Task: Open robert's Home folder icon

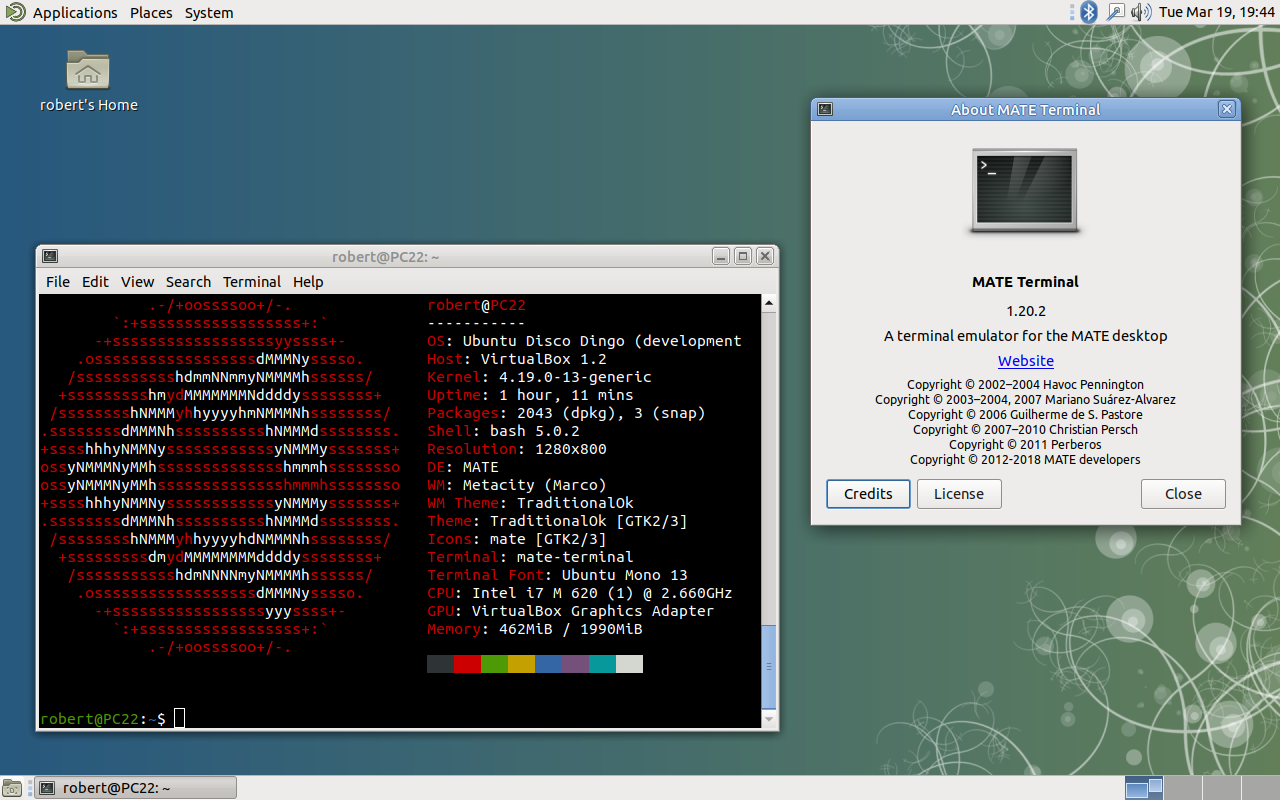Action: pos(88,70)
